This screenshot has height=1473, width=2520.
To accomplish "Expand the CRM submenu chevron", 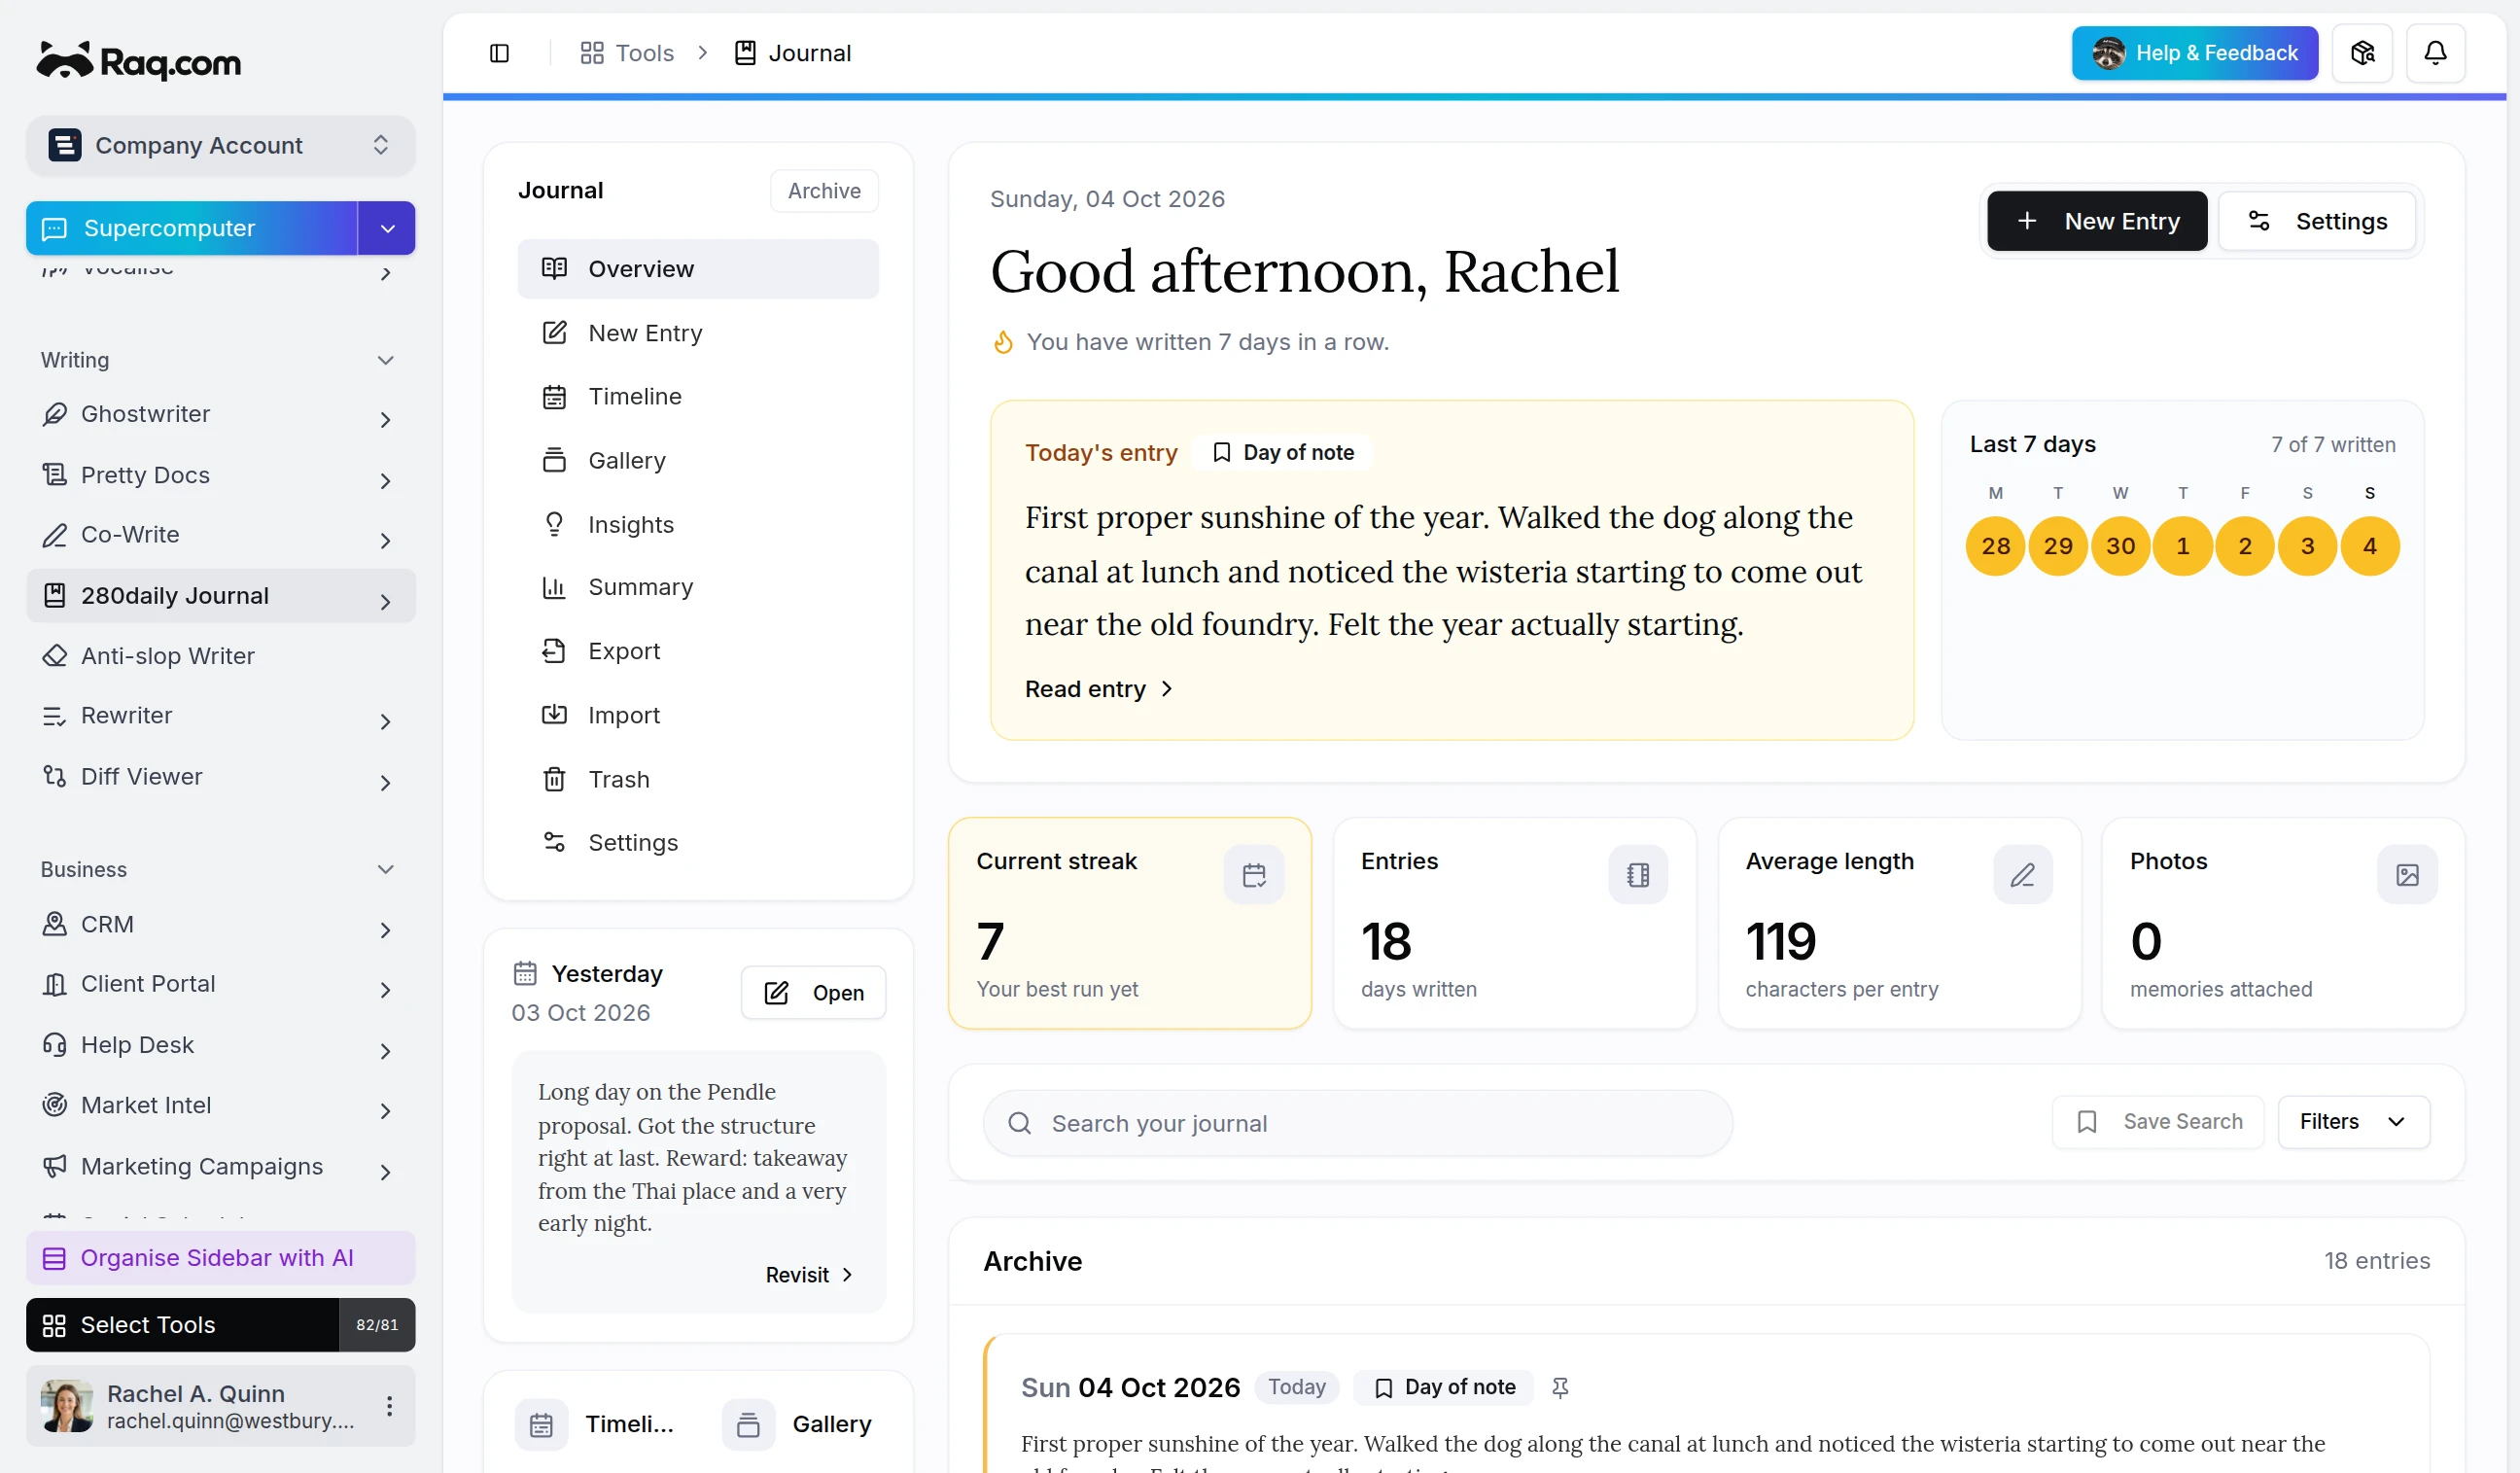I will coord(385,930).
